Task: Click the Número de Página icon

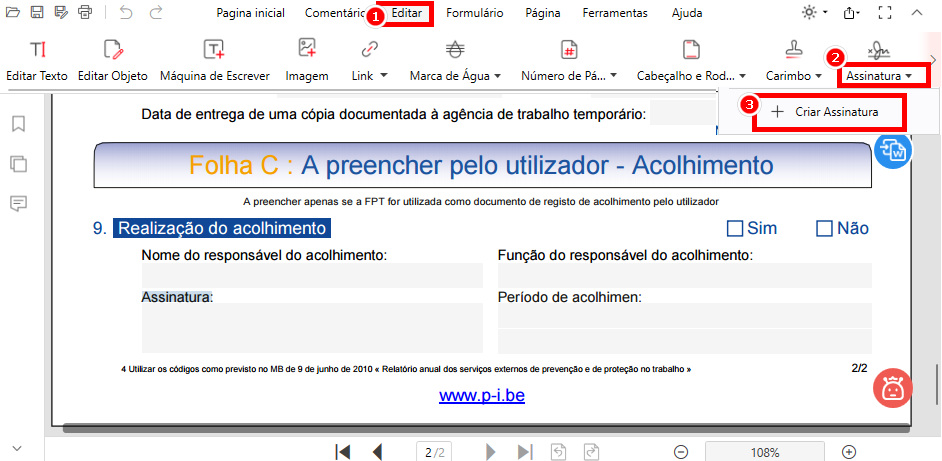Action: [568, 50]
